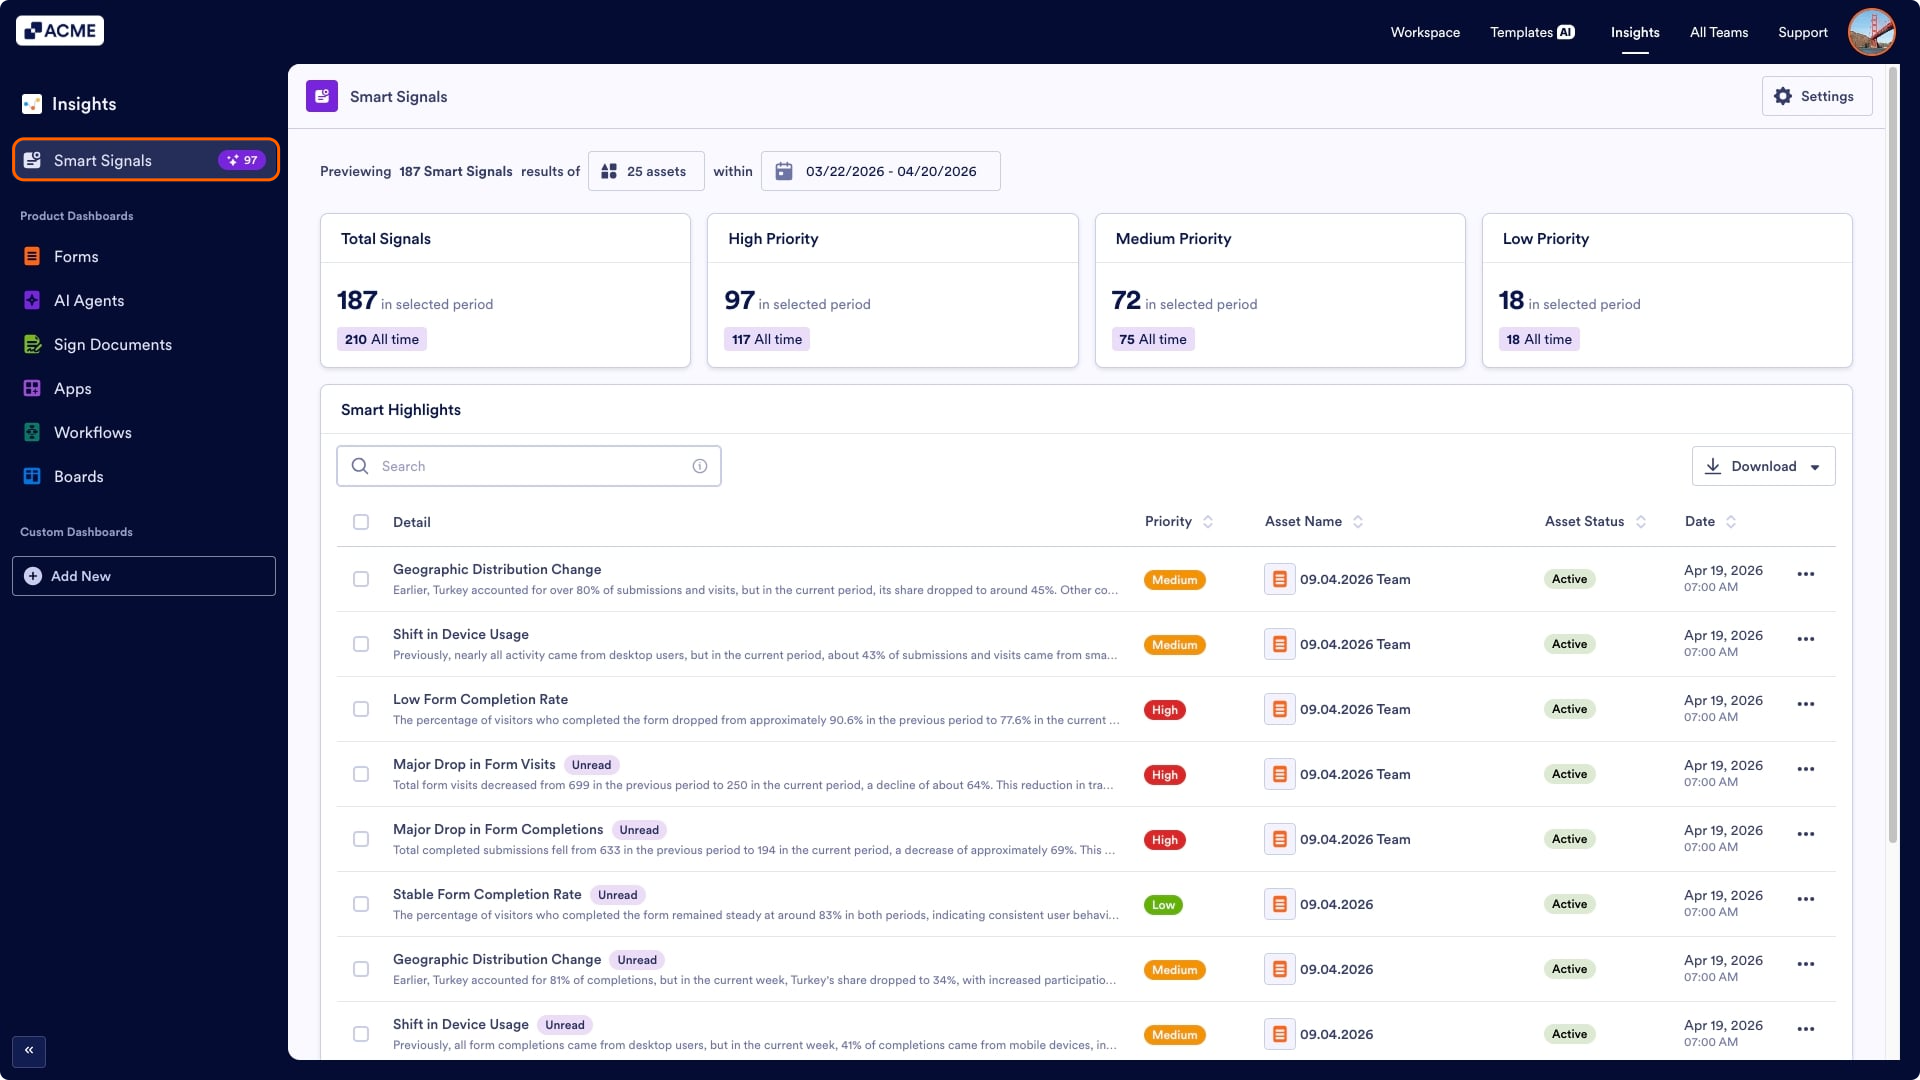This screenshot has width=1920, height=1080.
Task: Click the search info icon in Smart Highlights
Action: 699,466
